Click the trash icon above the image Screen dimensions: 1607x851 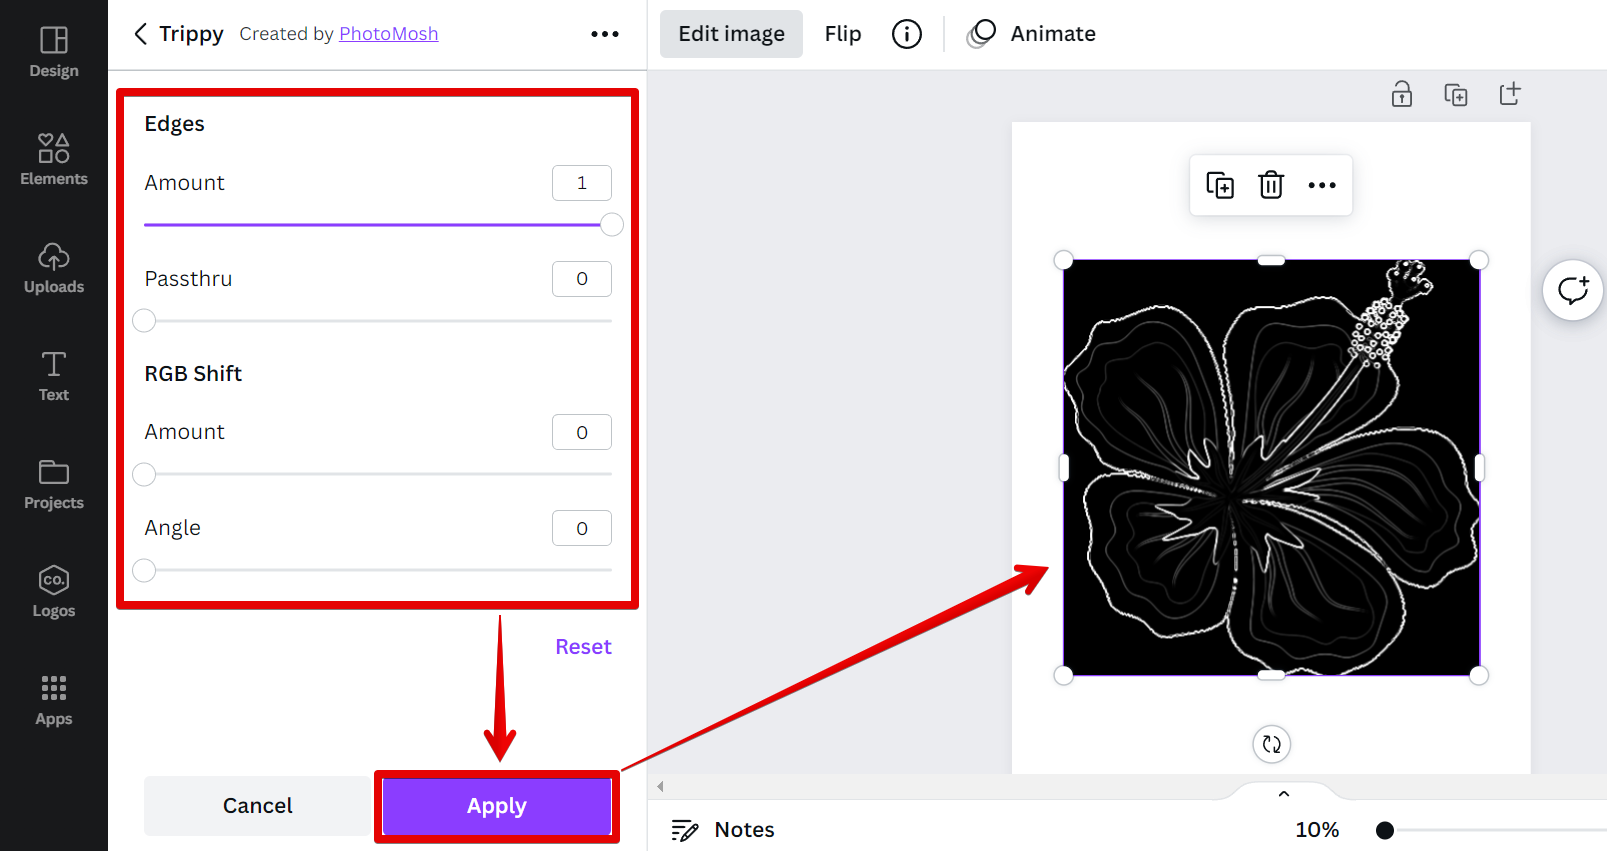point(1271,185)
